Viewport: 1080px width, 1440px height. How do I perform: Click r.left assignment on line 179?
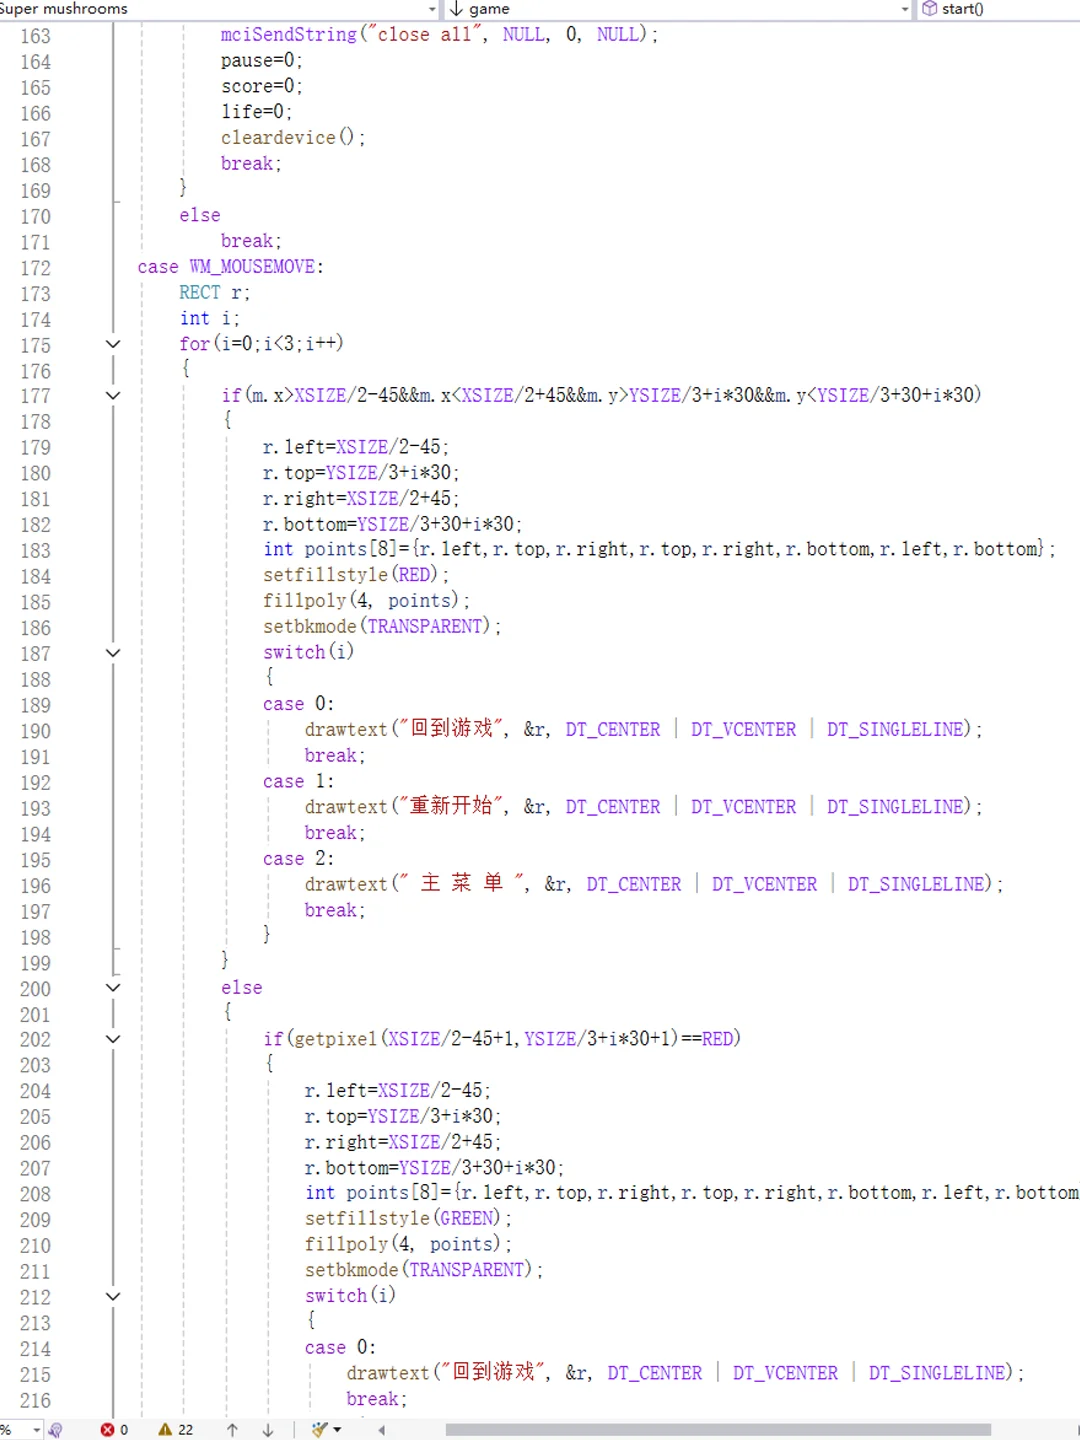356,447
